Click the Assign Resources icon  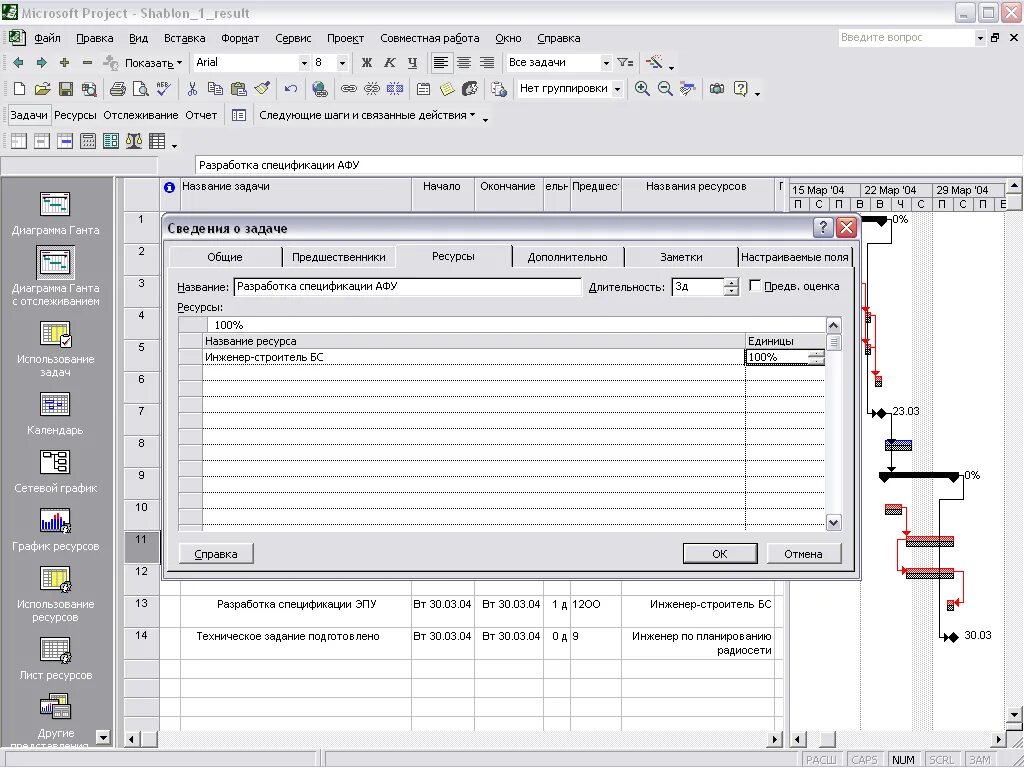point(470,89)
